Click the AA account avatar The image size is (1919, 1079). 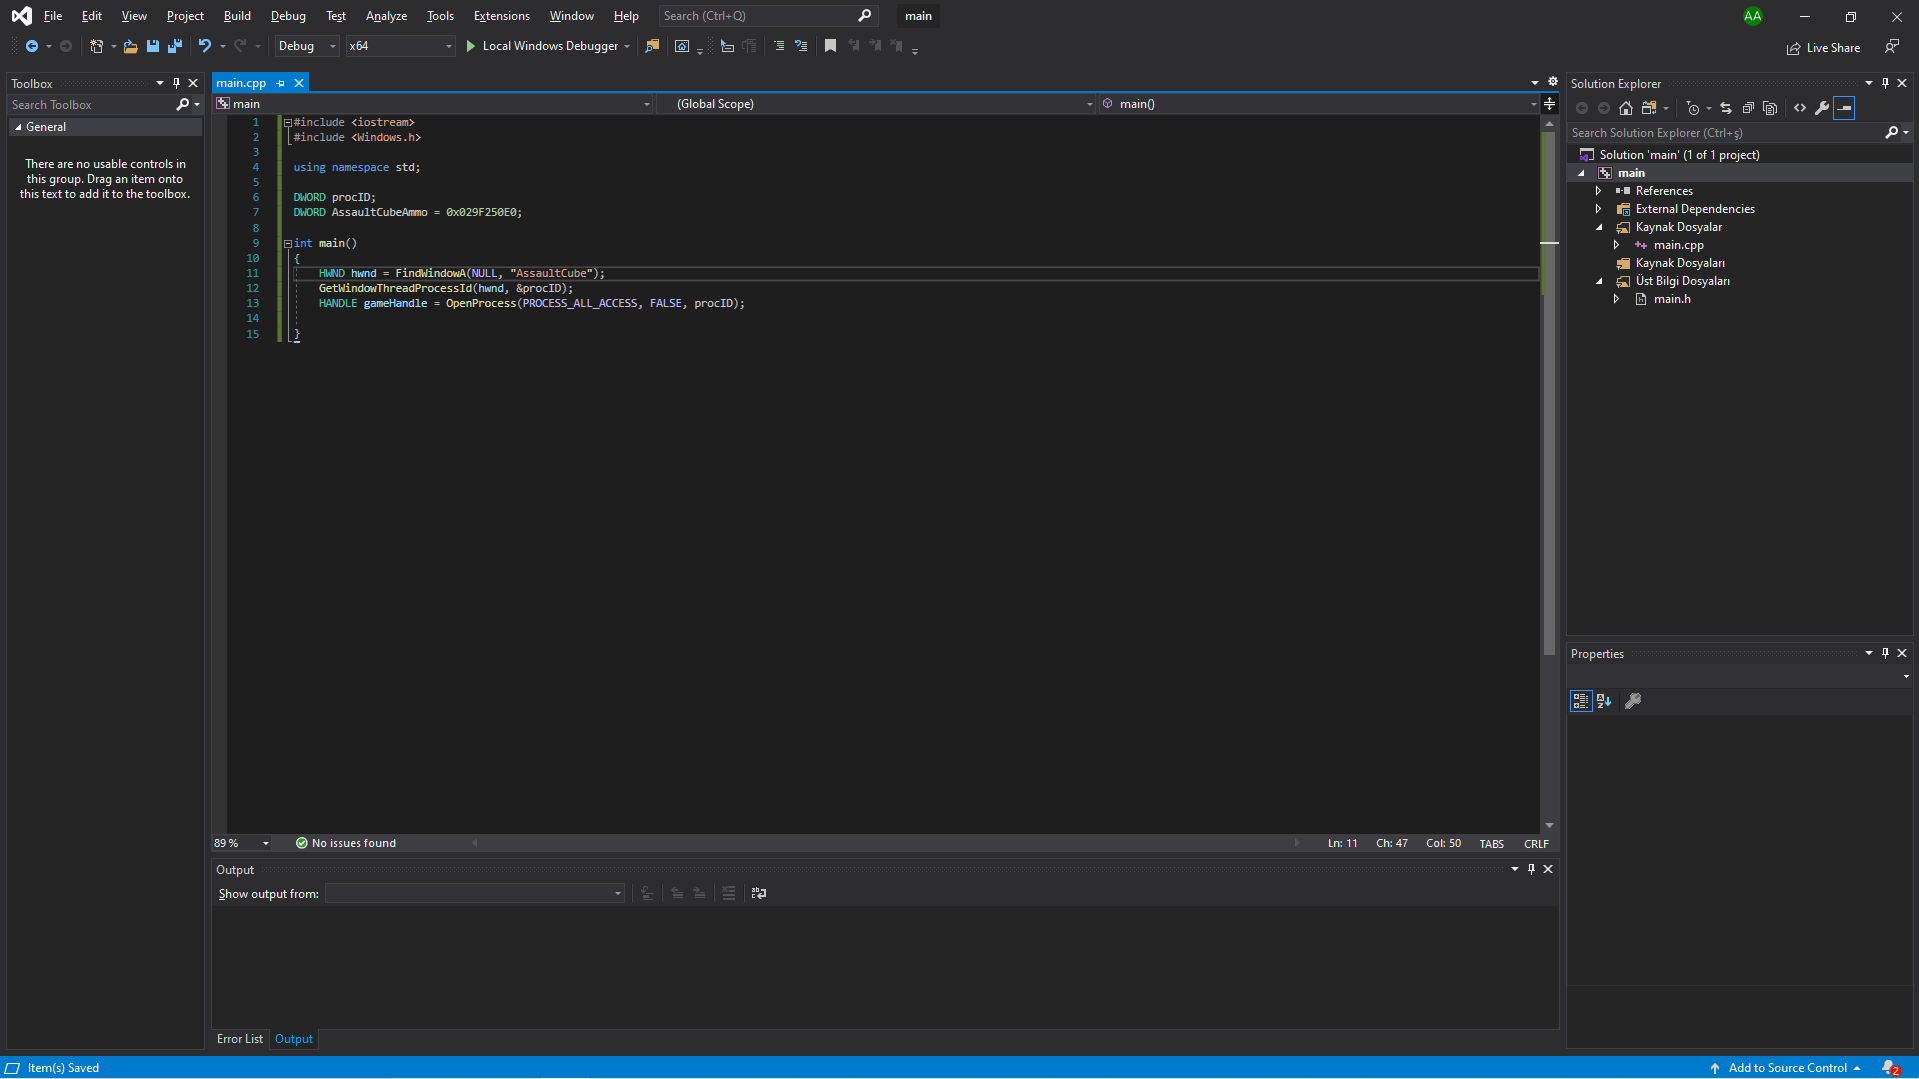(x=1753, y=16)
